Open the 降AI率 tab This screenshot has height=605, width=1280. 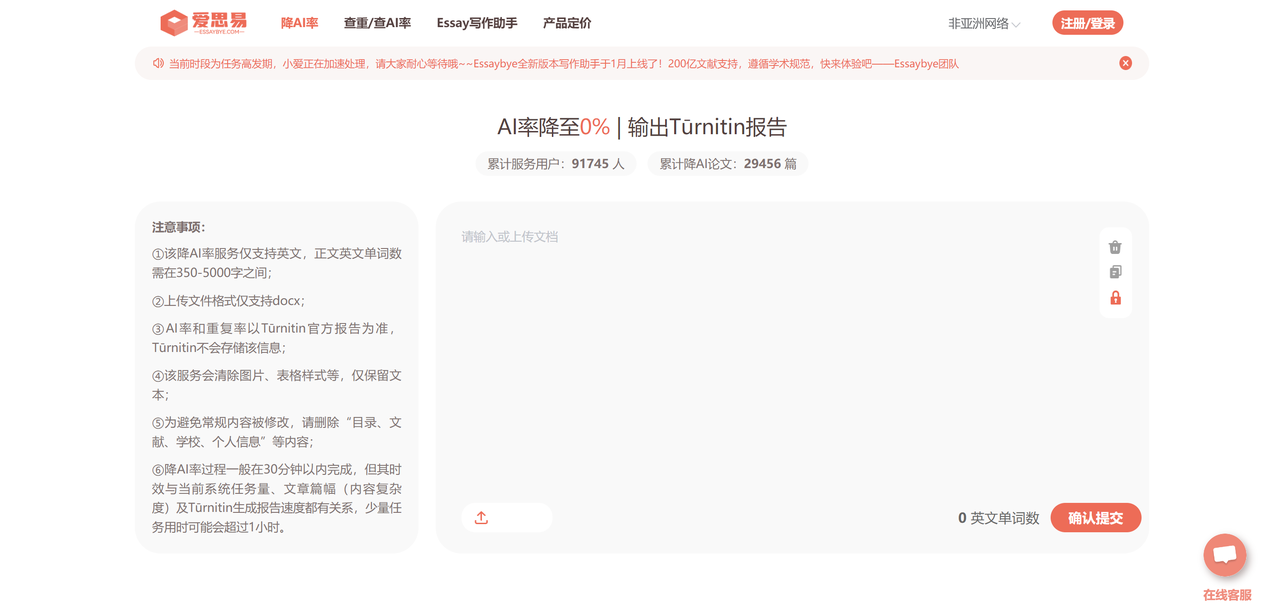pyautogui.click(x=299, y=23)
